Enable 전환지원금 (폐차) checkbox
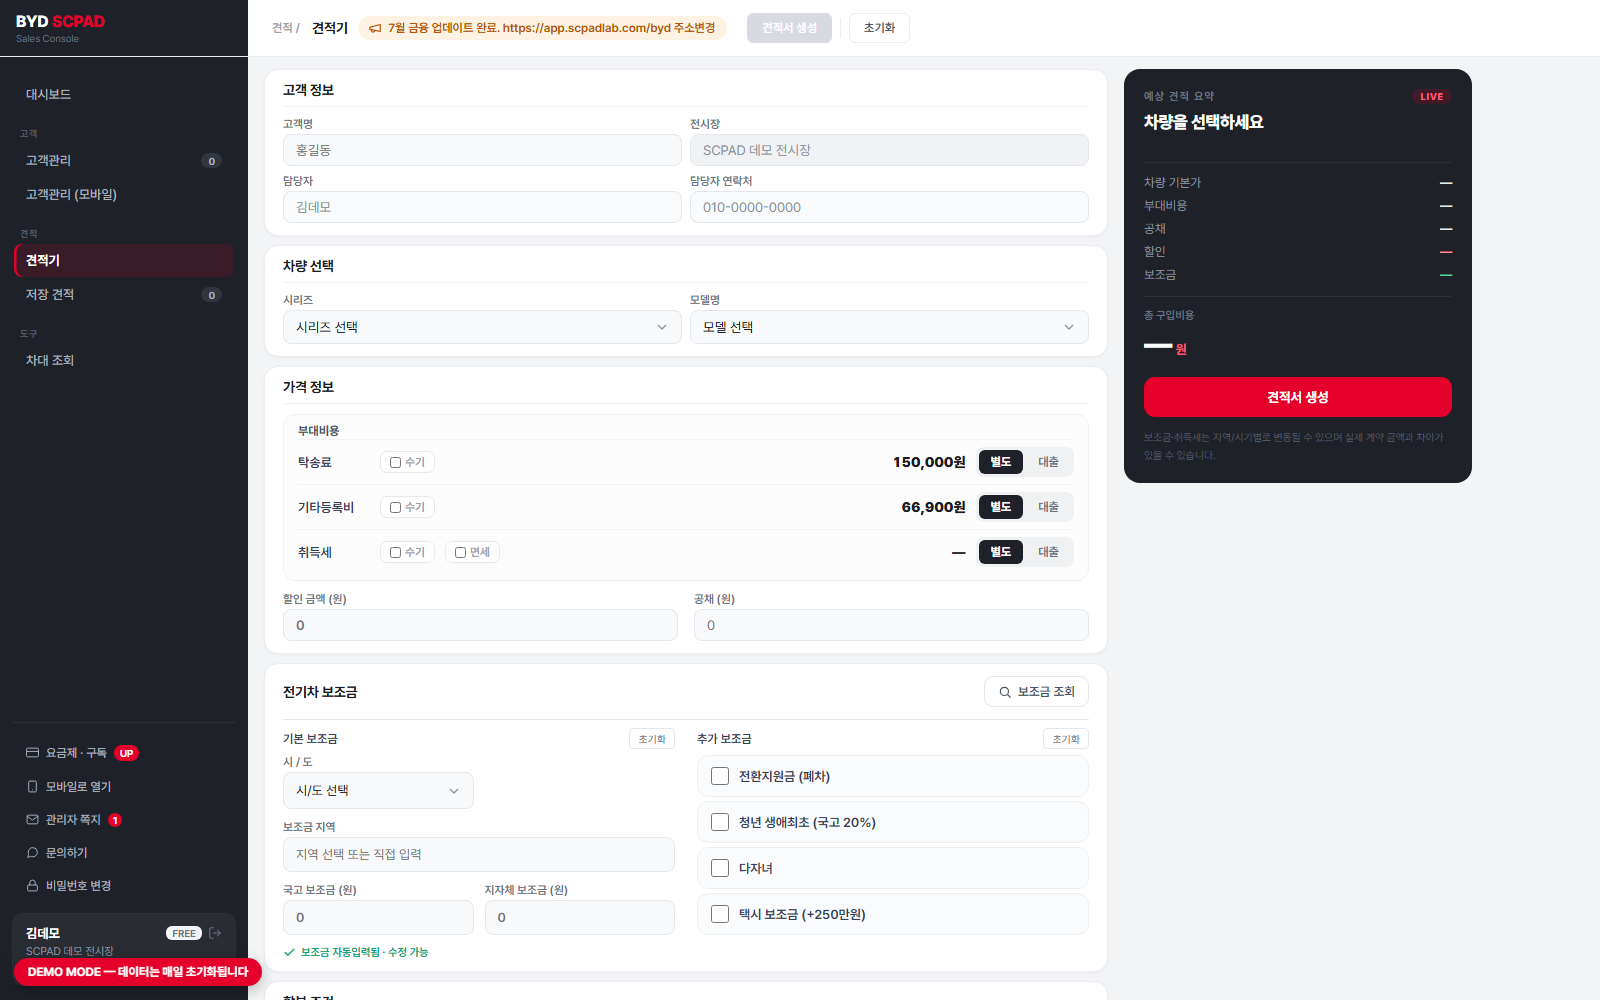 click(x=720, y=776)
